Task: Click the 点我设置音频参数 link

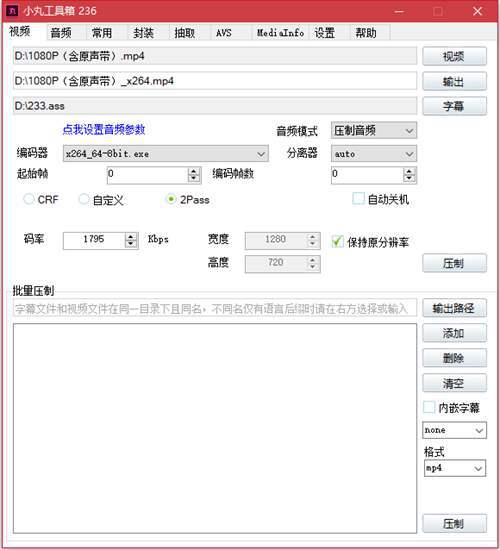Action: 104,129
